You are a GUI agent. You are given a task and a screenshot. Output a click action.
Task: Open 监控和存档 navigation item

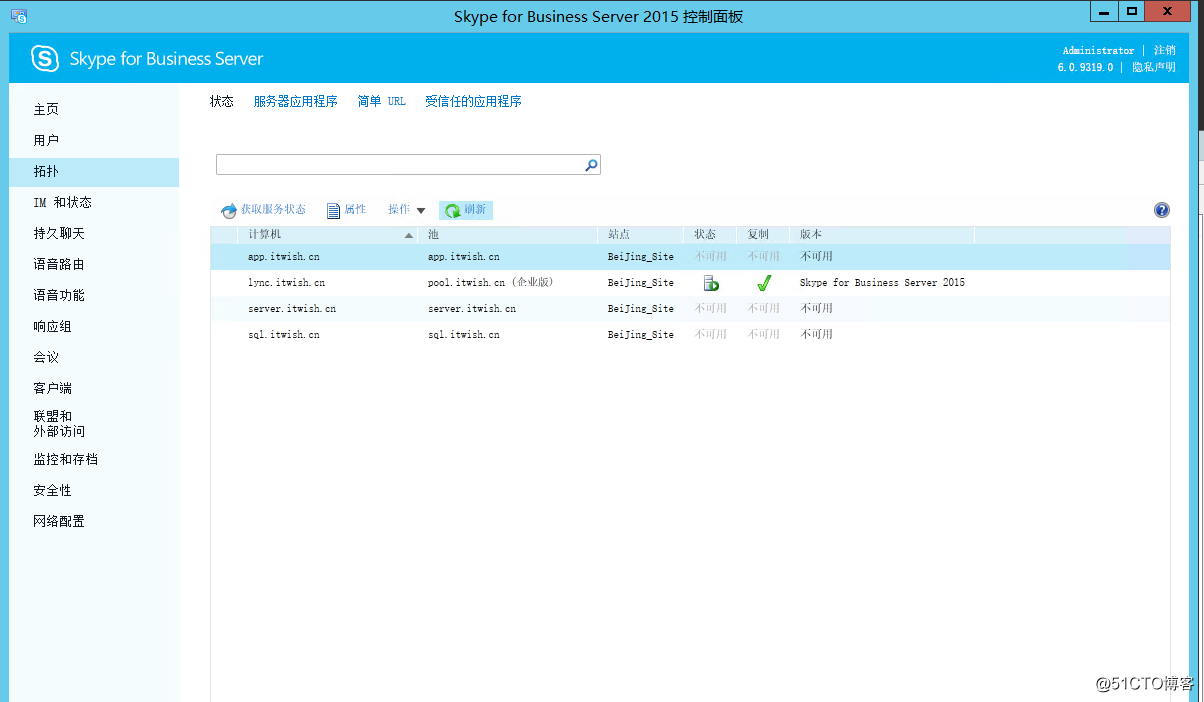point(94,460)
